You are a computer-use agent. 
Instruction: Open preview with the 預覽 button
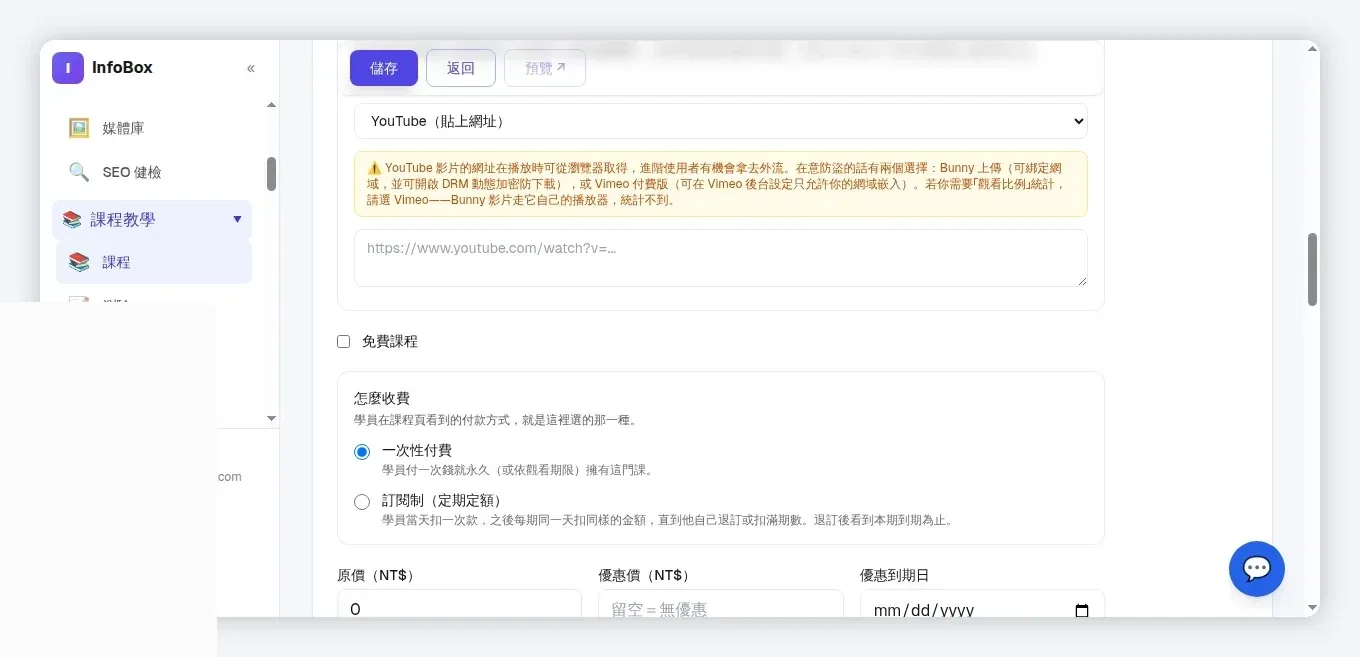coord(545,68)
